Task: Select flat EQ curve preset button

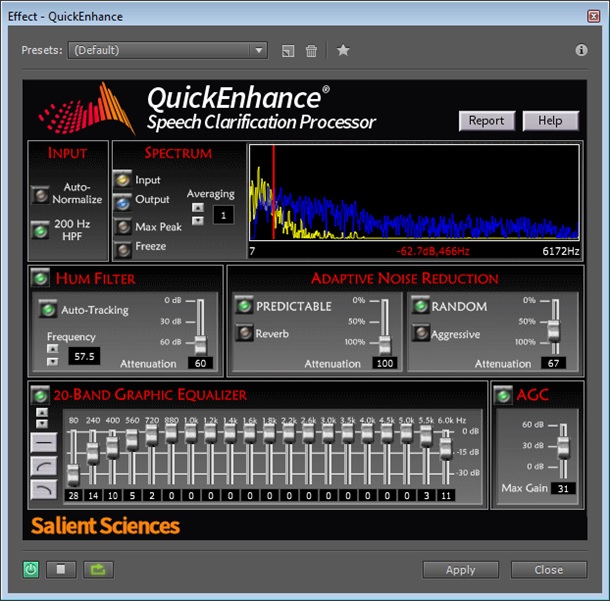Action: pos(44,442)
